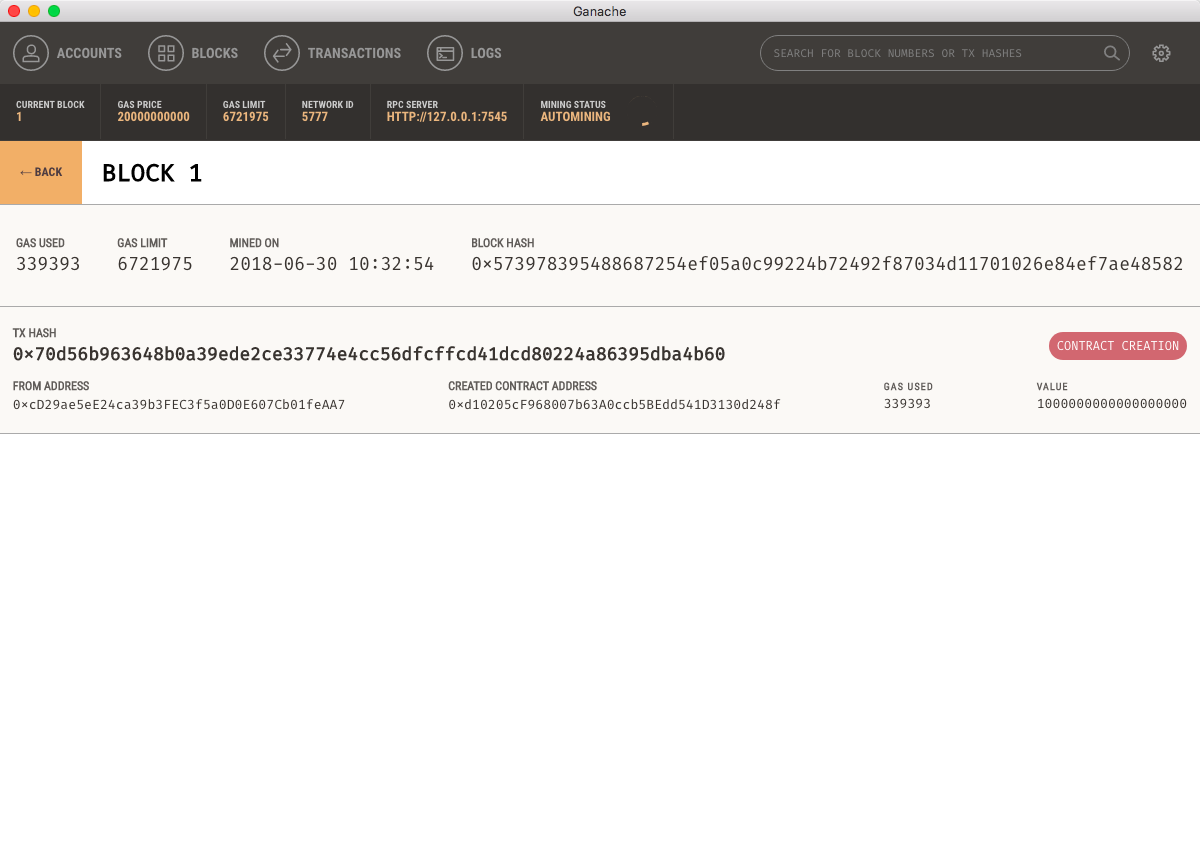Click the Mining Status AUTOMINING value
Viewport: 1200px width, 852px height.
pos(575,117)
